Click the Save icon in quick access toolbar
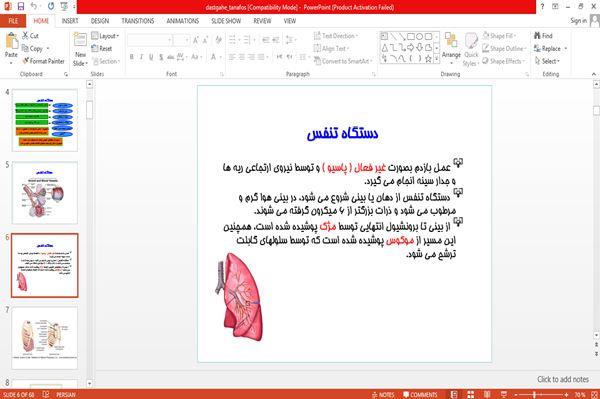600x399 pixels. pos(20,6)
